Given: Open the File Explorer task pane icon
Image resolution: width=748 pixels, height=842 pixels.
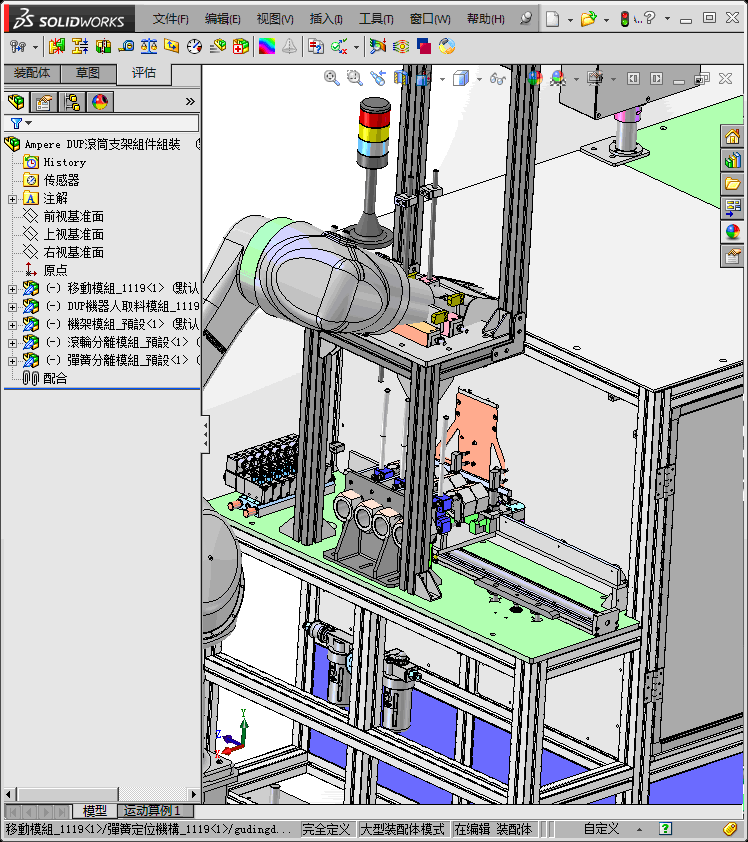Looking at the screenshot, I should 733,184.
